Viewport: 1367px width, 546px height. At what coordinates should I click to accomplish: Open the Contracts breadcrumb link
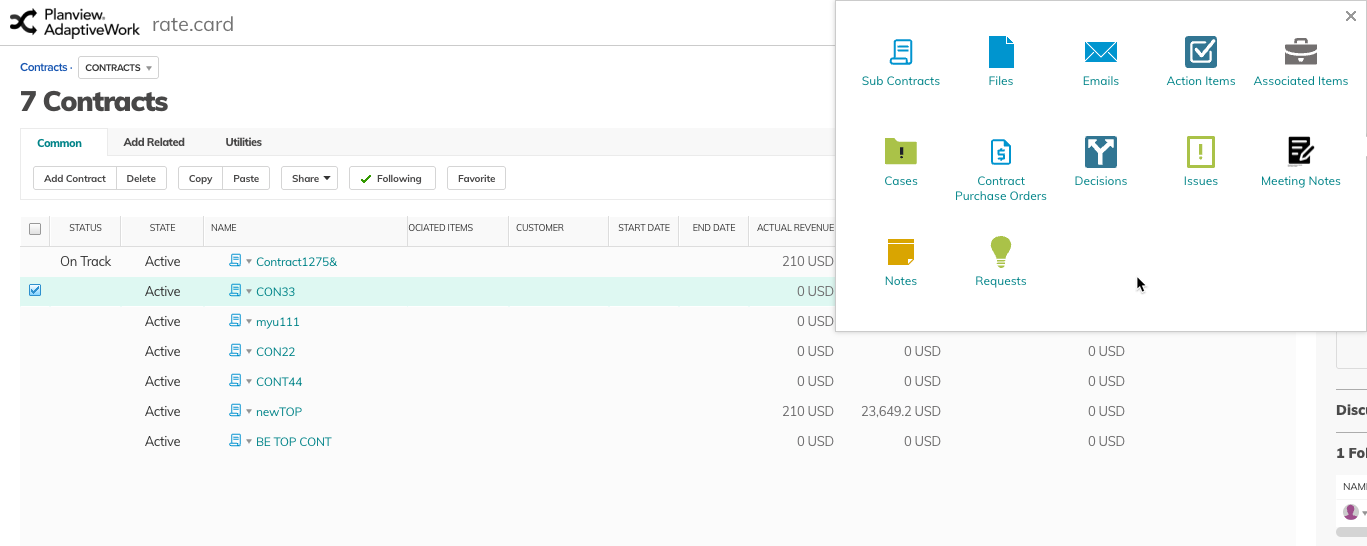tap(44, 67)
